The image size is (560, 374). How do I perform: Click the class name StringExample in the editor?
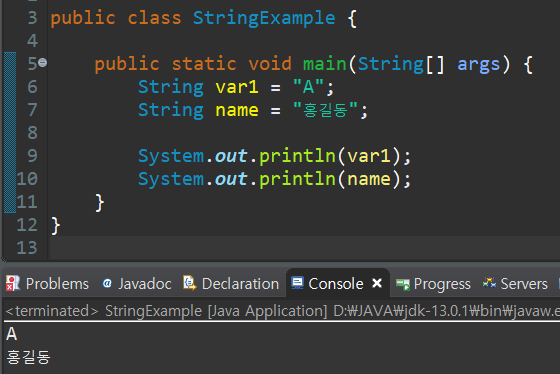264,18
